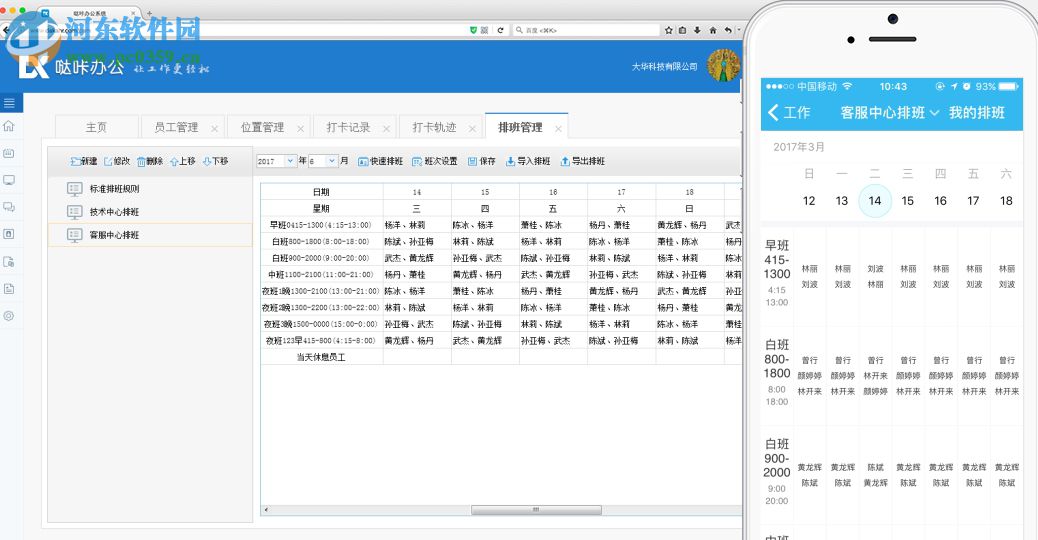Viewport: 1038px width, 540px height.
Task: Click left arrow of table horizontal scrollbar
Action: pyautogui.click(x=266, y=510)
